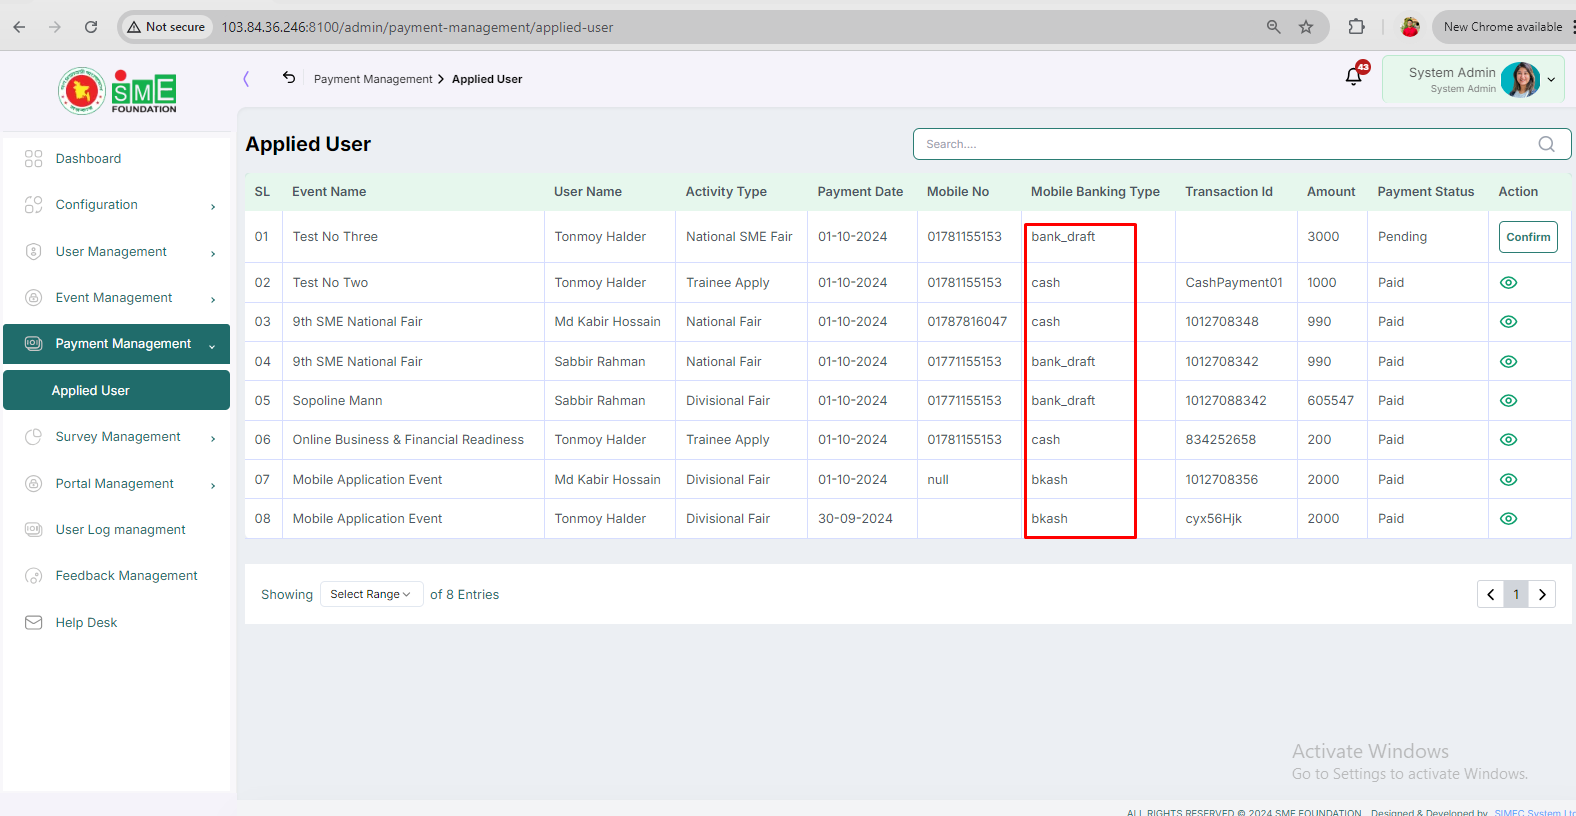Screen dimensions: 1576x816
Task: Select mobile number 01787816047
Action: click(967, 322)
